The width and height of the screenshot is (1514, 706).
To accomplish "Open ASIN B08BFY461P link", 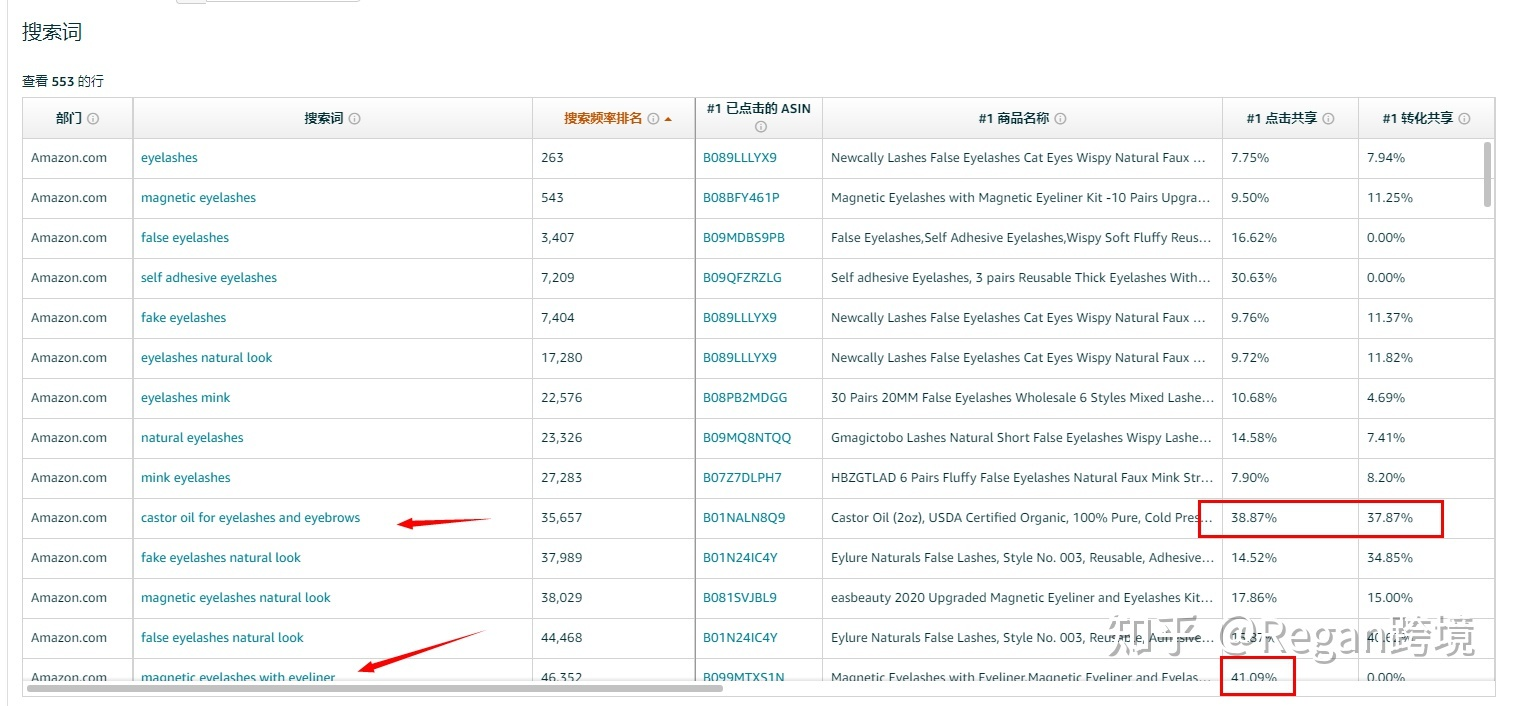I will coord(741,198).
